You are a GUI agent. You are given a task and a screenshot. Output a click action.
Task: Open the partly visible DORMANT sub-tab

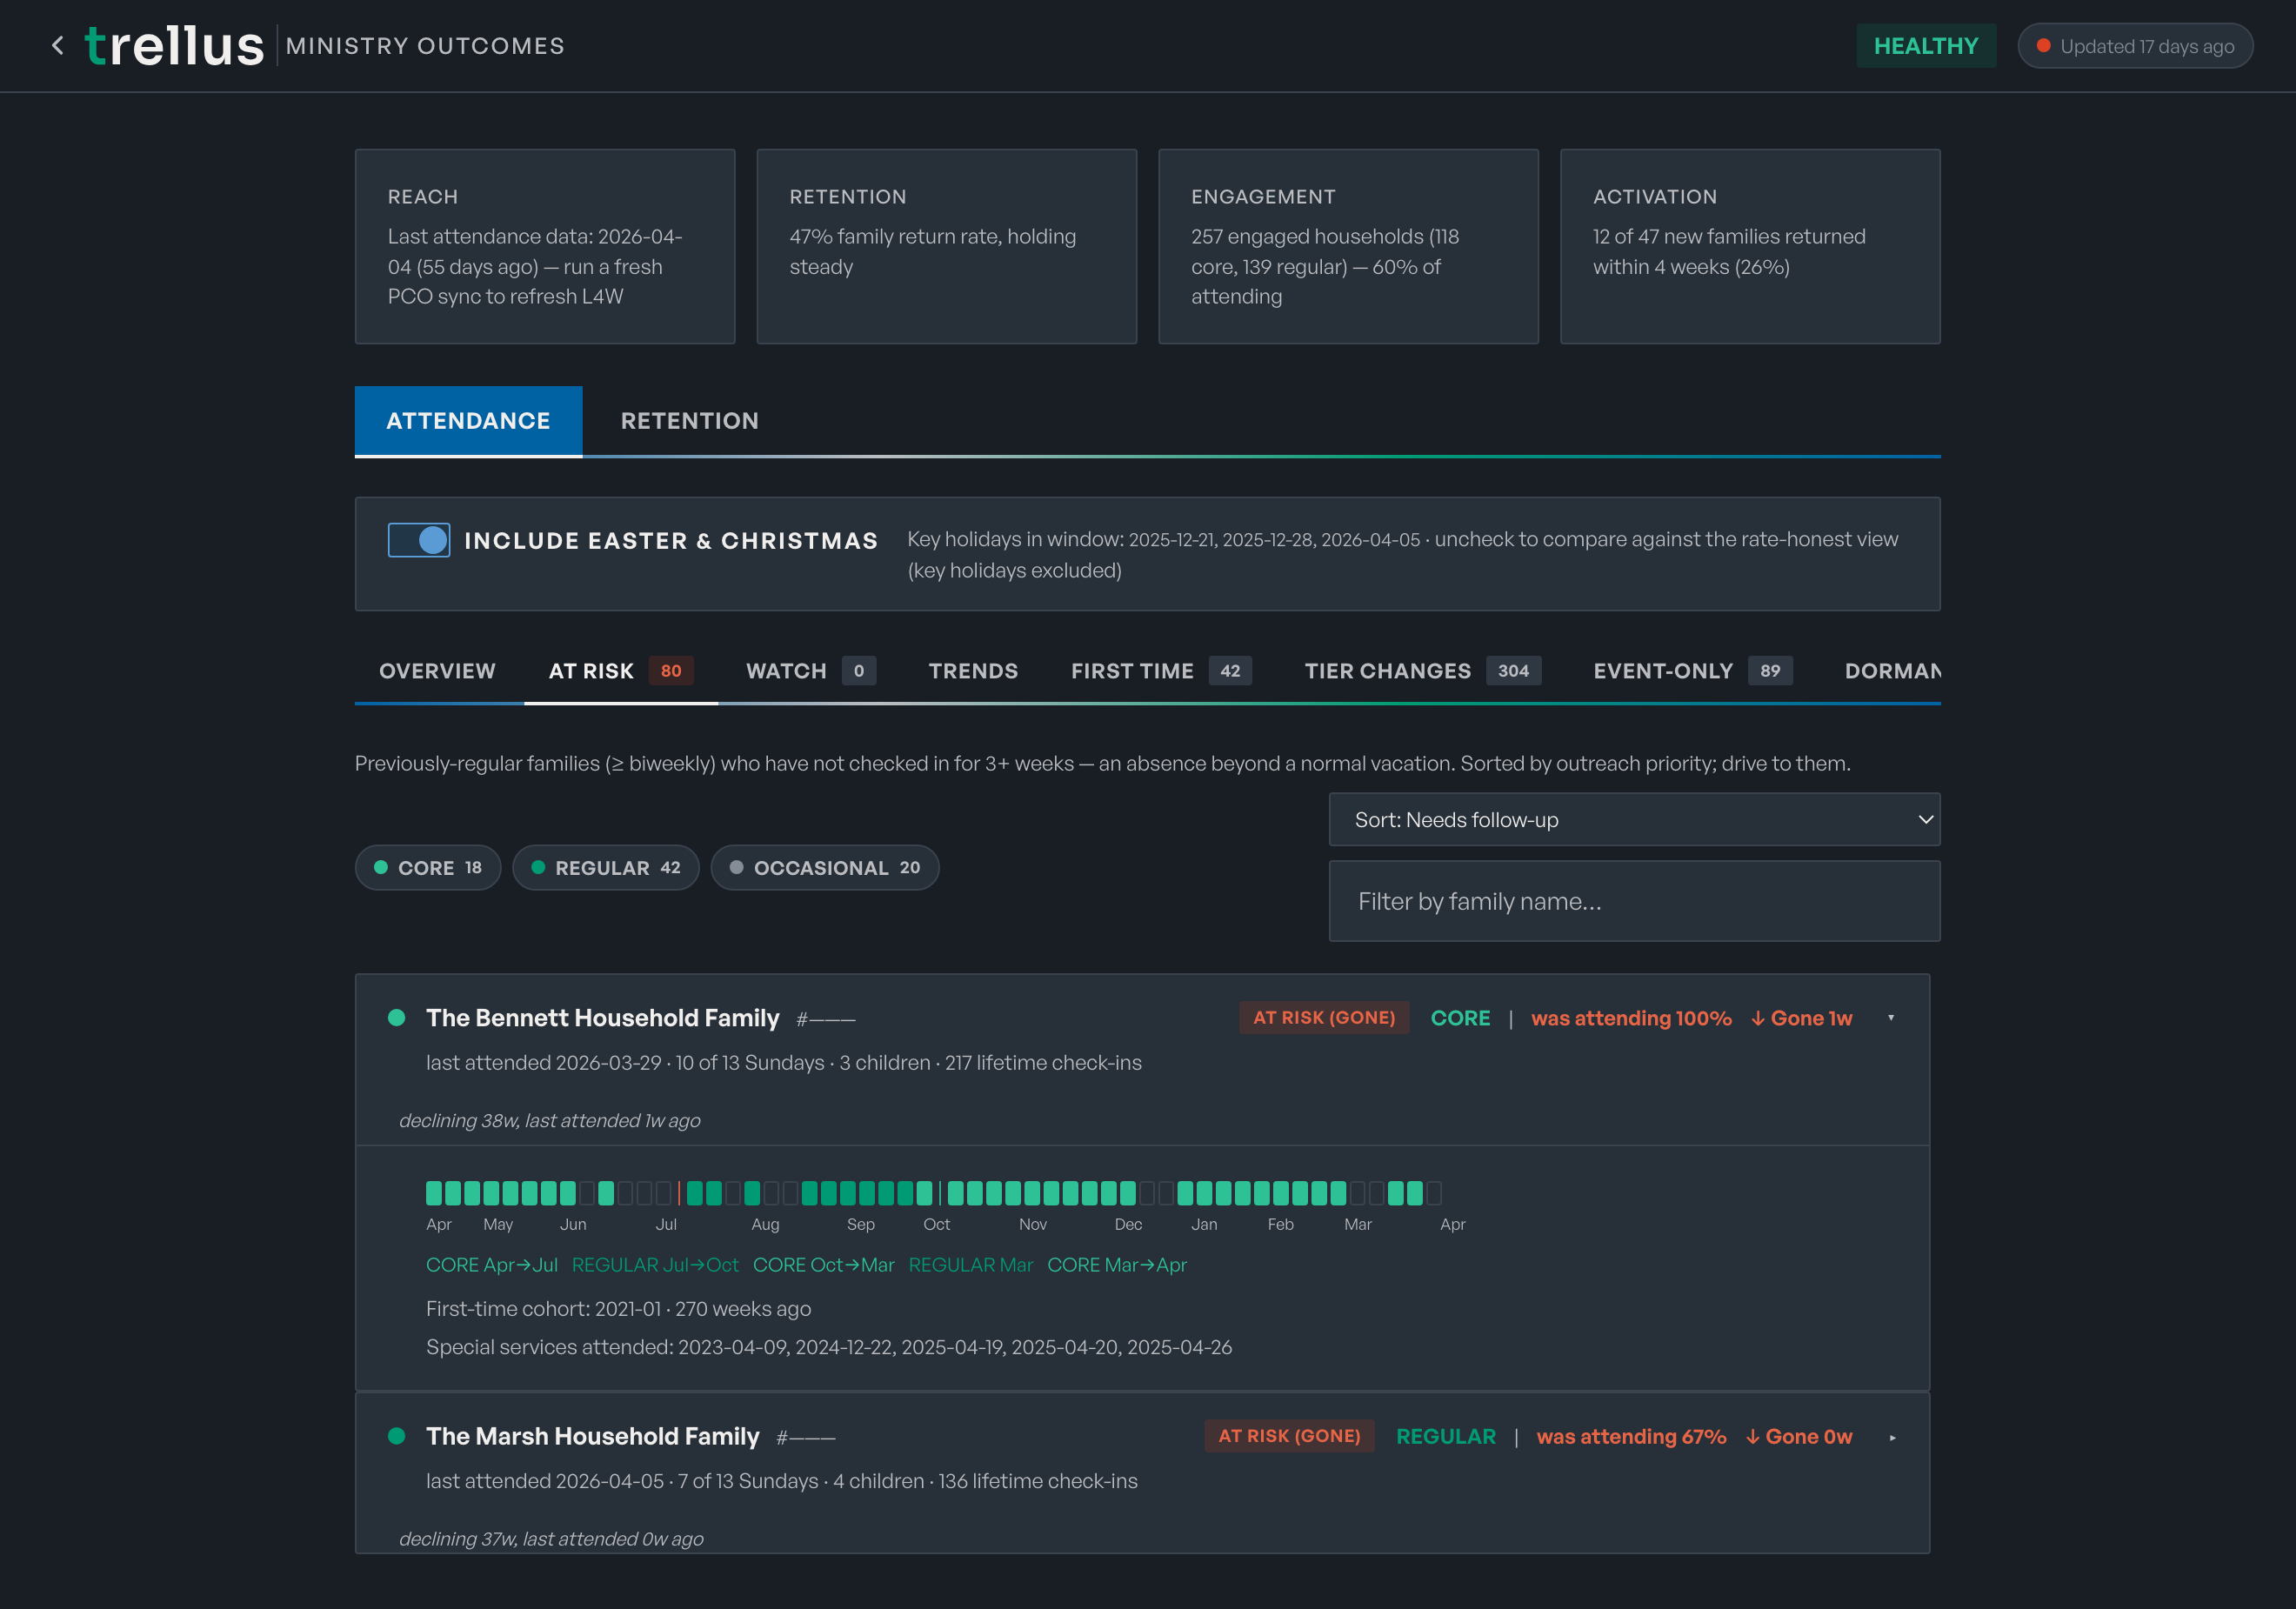click(1892, 671)
